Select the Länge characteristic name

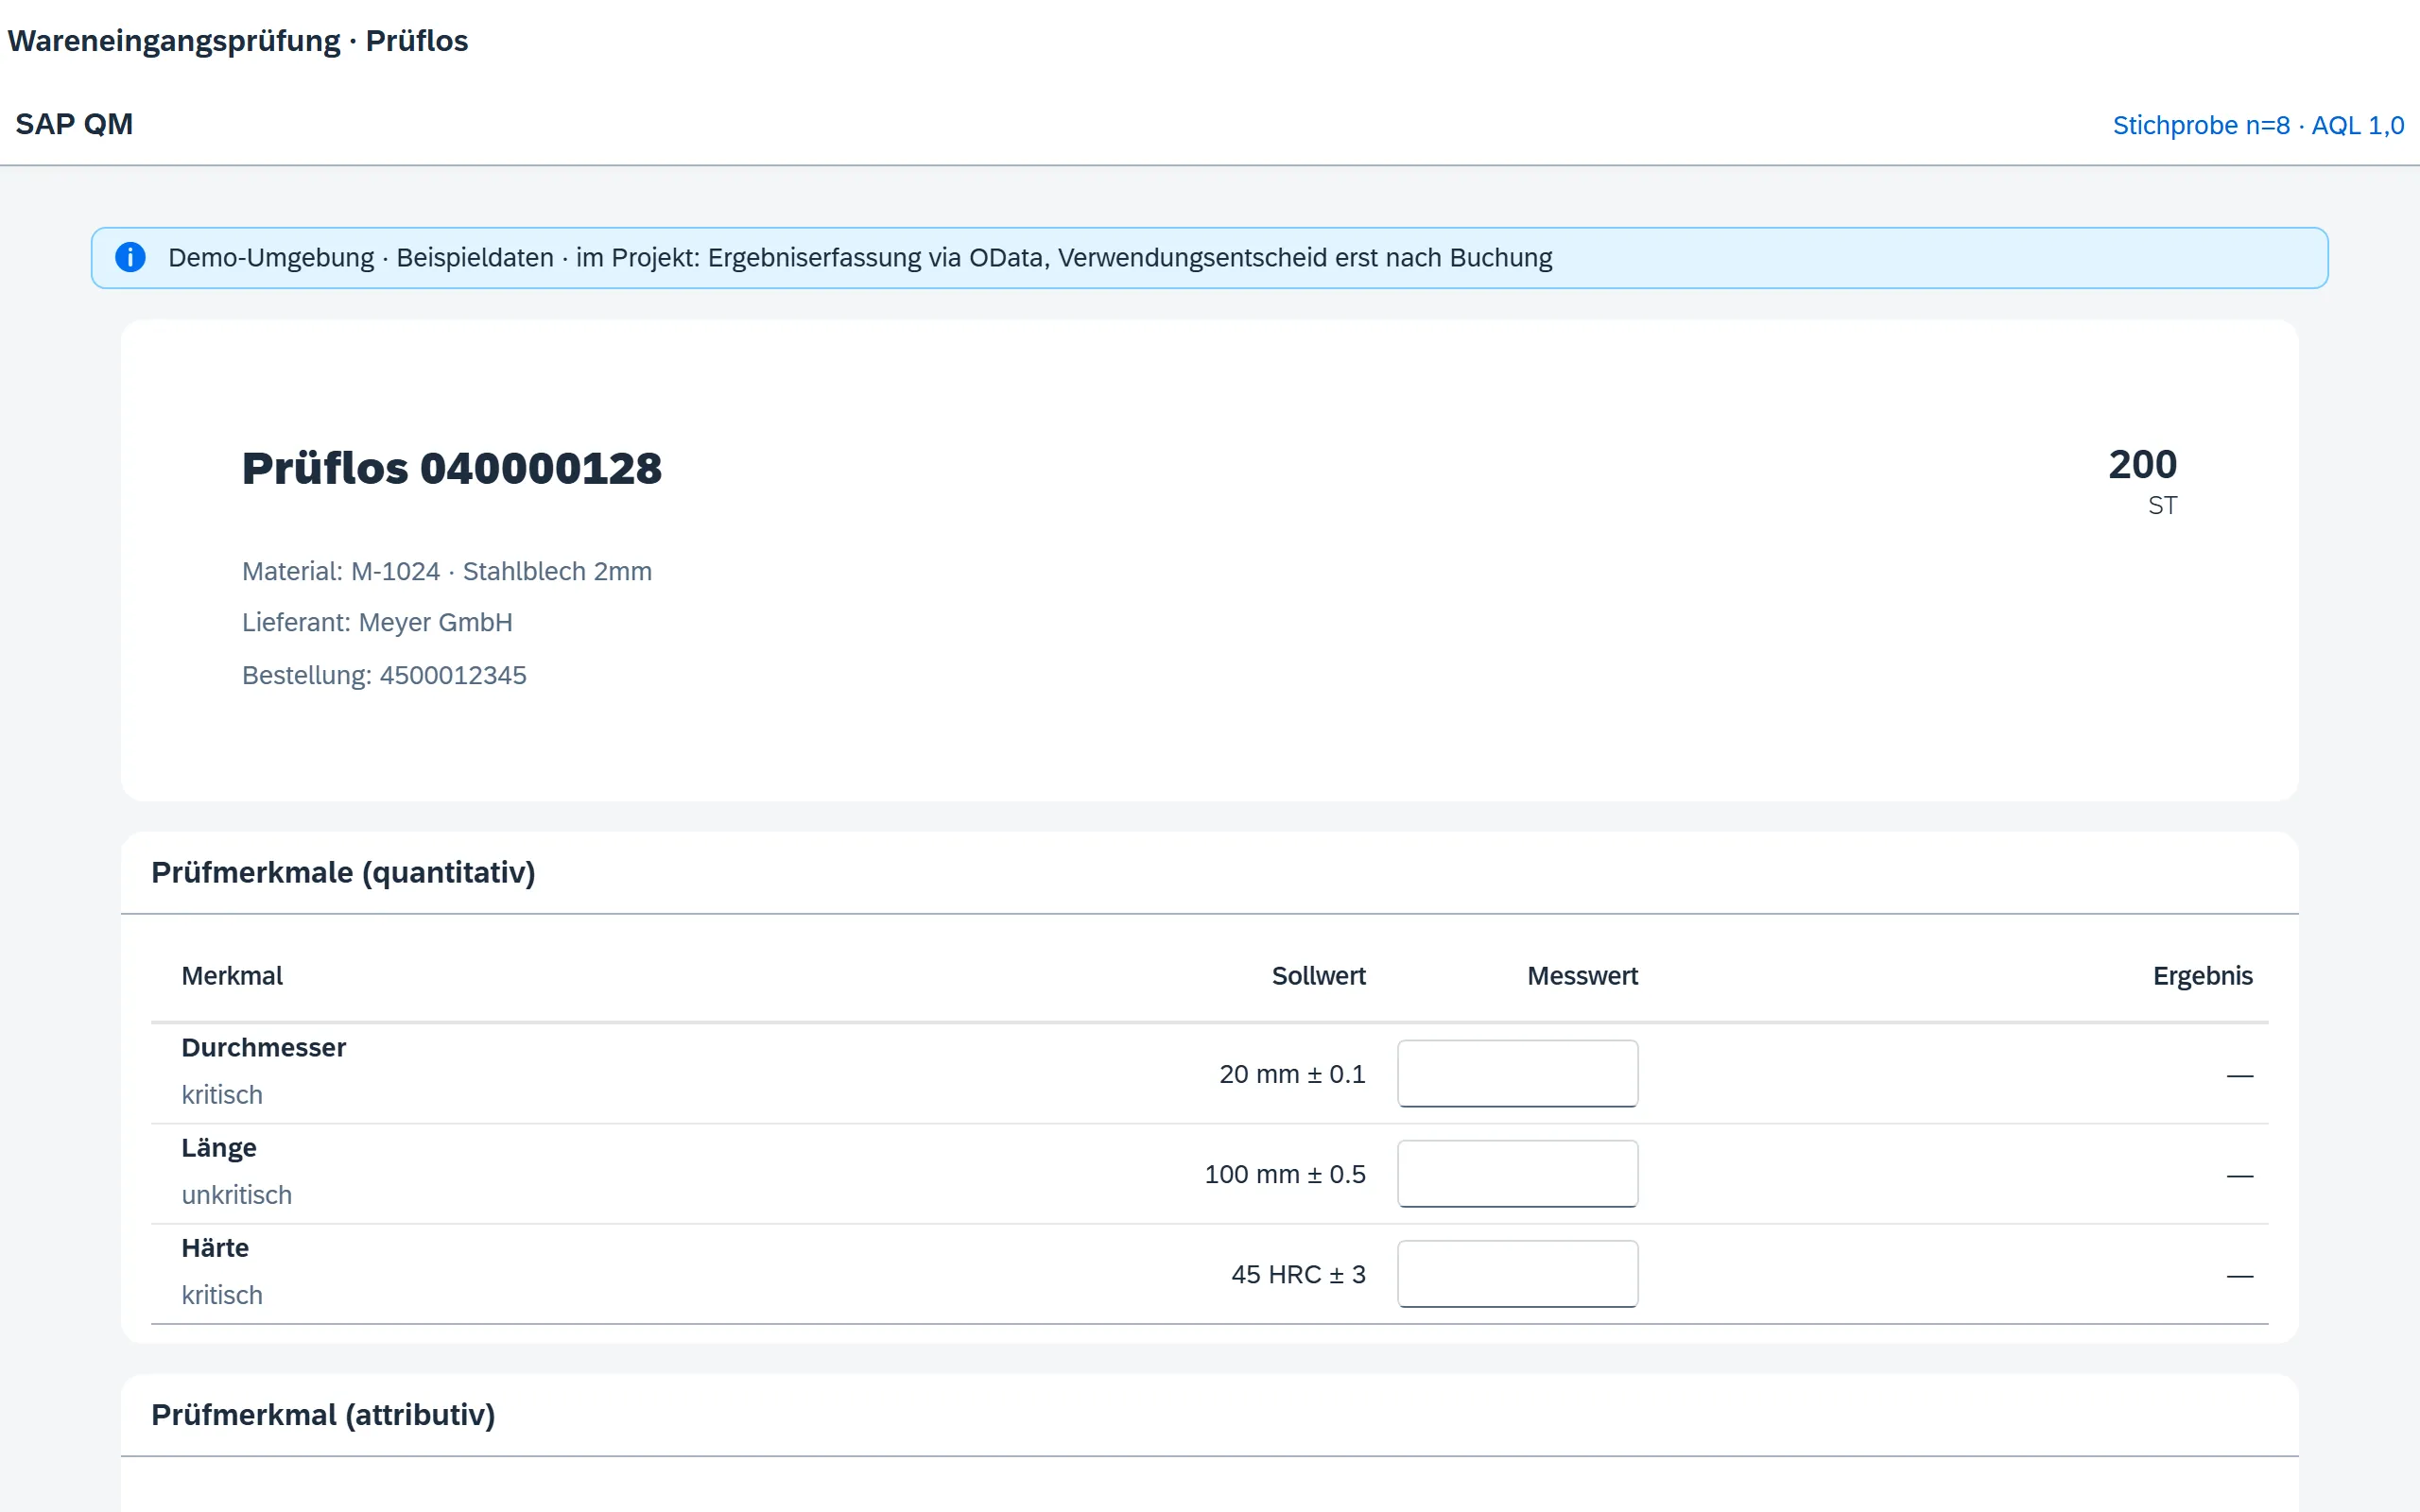219,1147
